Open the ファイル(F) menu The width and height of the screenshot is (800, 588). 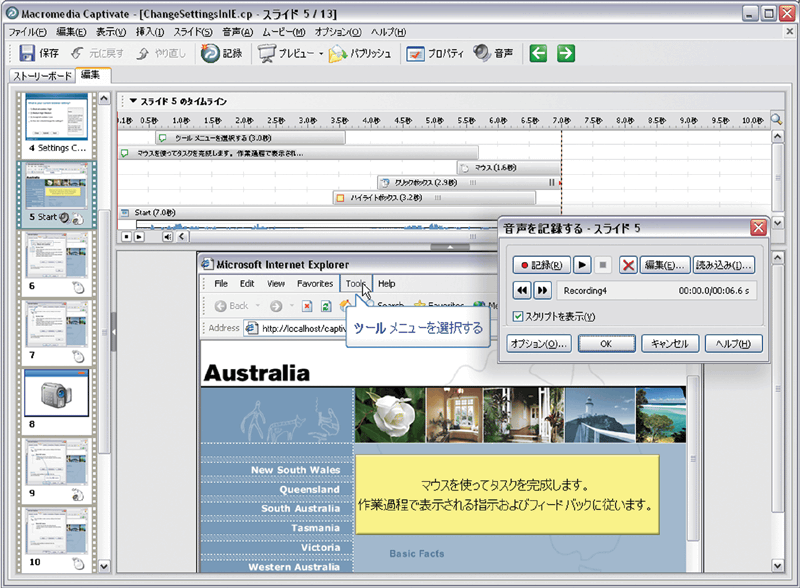(28, 32)
